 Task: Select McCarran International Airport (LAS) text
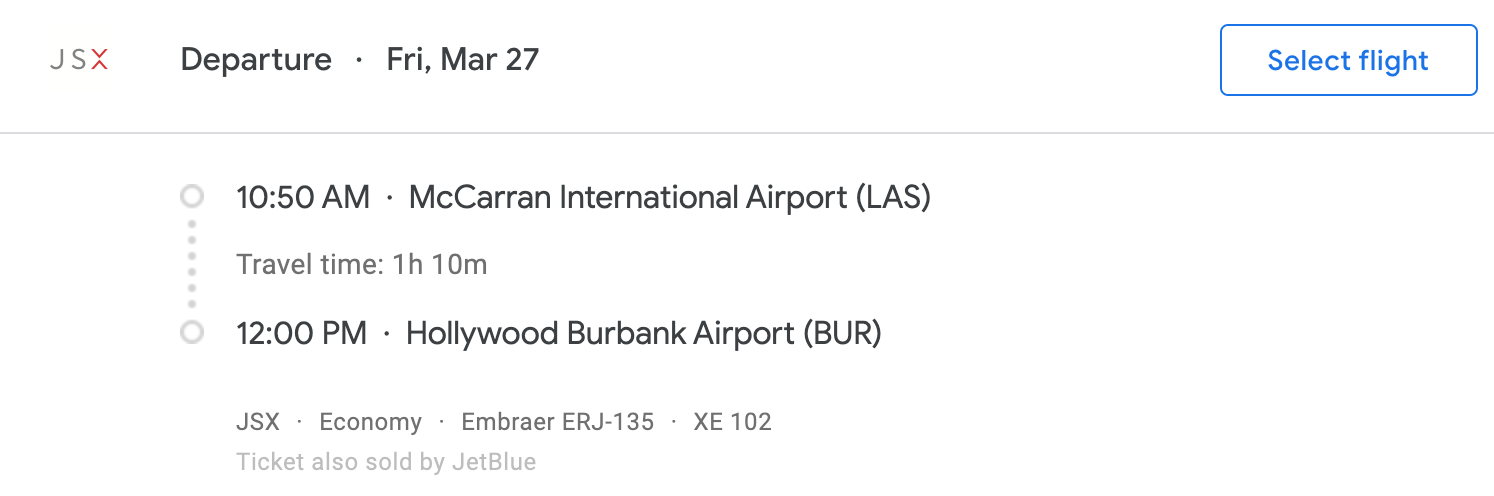tap(669, 198)
